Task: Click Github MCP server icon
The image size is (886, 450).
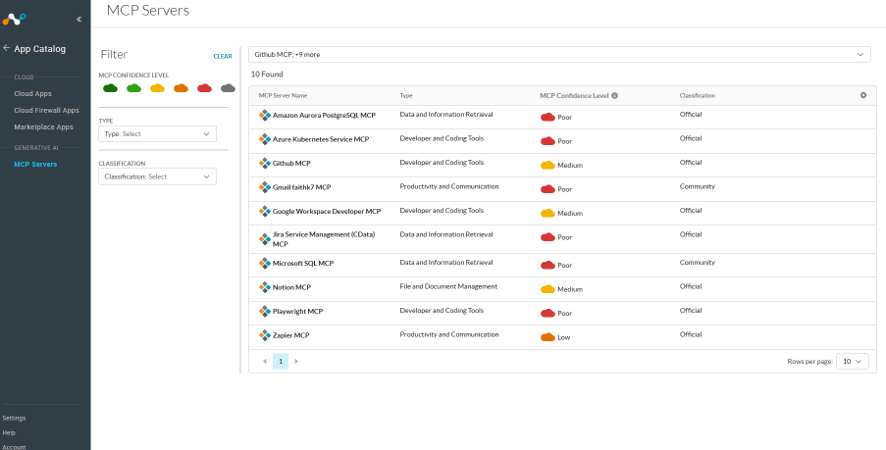Action: [264, 163]
